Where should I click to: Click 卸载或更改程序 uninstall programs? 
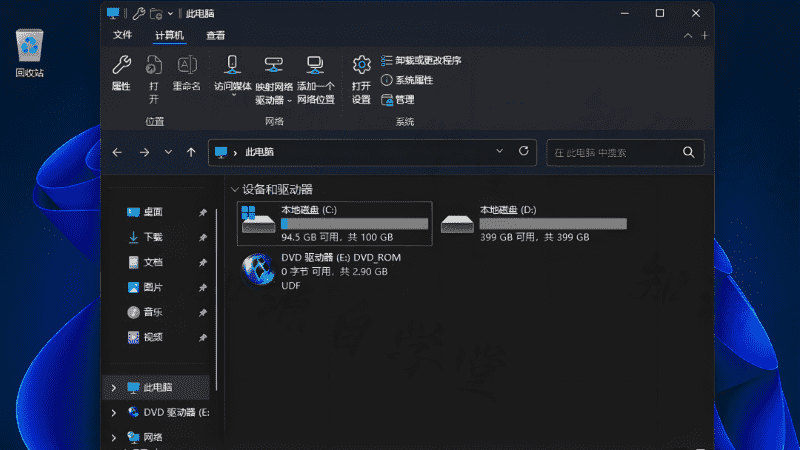421,61
